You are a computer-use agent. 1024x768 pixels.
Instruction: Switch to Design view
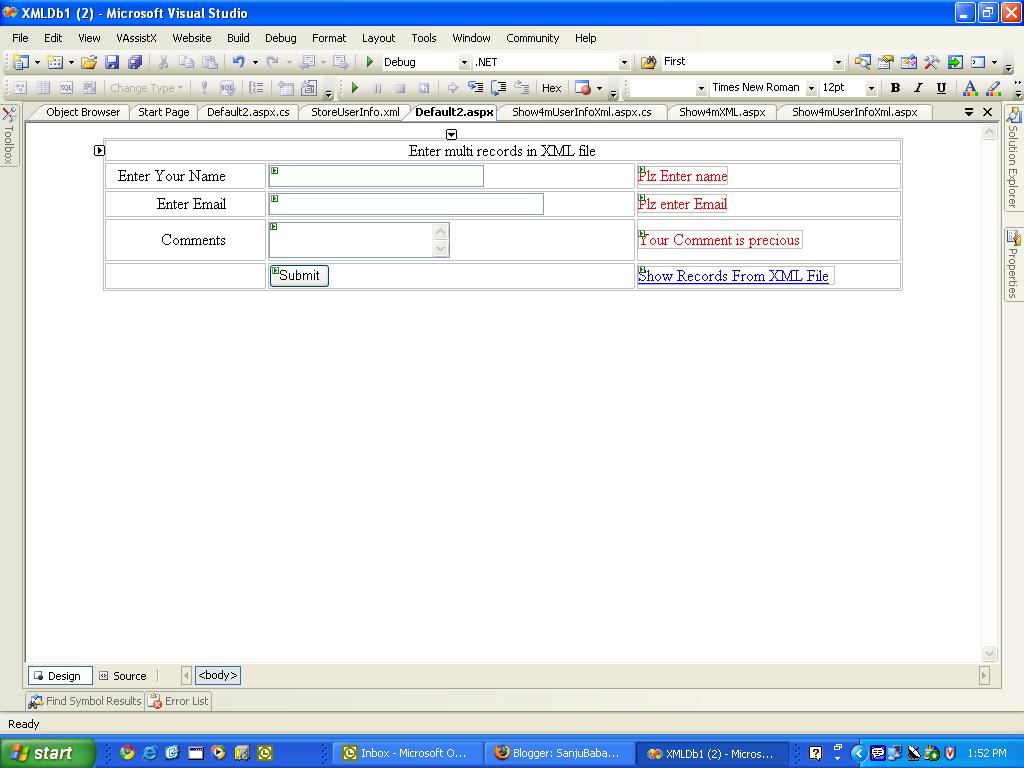(x=59, y=676)
